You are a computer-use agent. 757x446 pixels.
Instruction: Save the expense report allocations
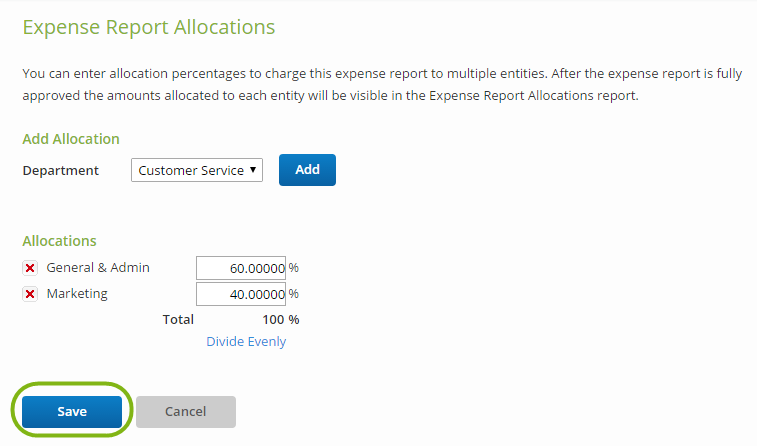(x=72, y=412)
